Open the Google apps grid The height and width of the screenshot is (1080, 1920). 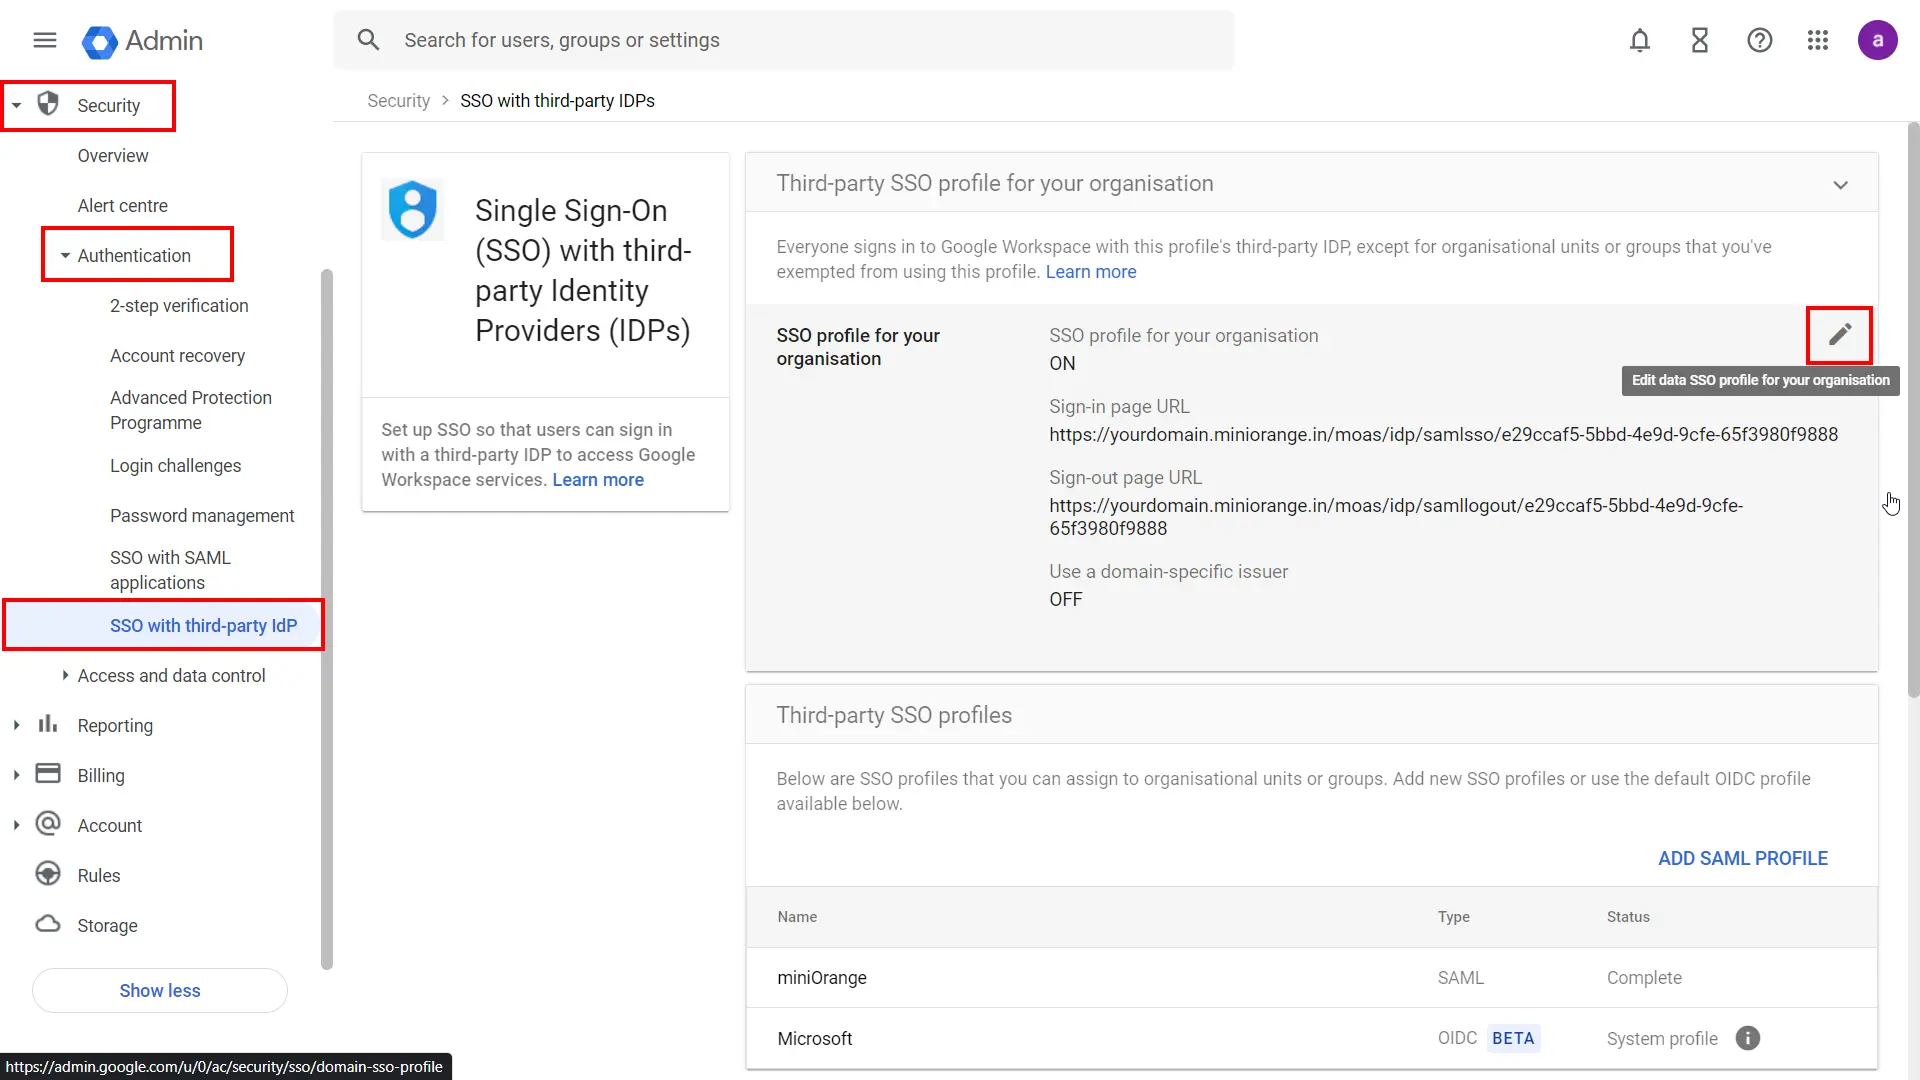tap(1818, 40)
